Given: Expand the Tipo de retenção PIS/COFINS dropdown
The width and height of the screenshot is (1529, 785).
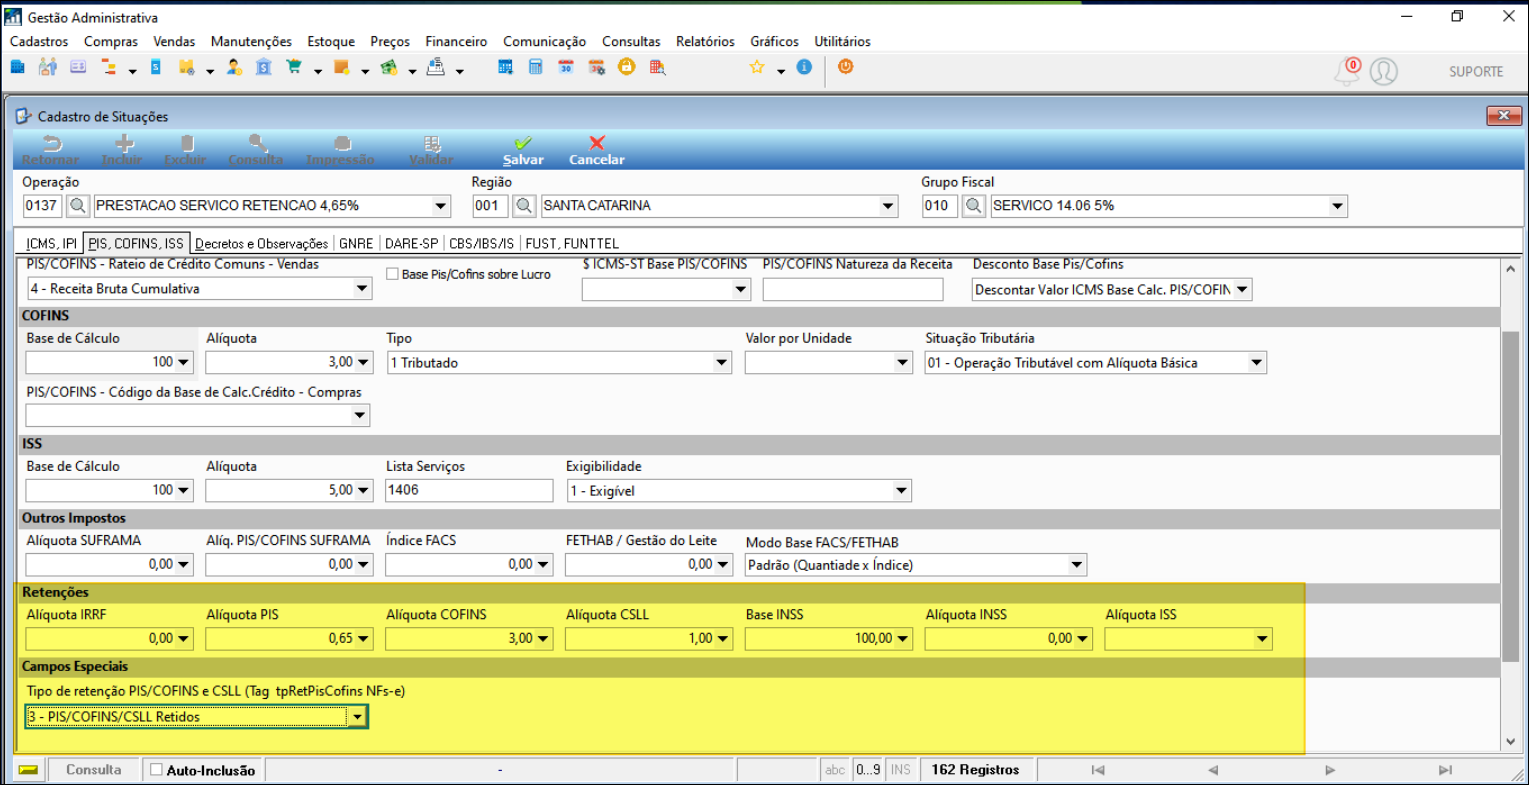Looking at the screenshot, I should point(357,717).
